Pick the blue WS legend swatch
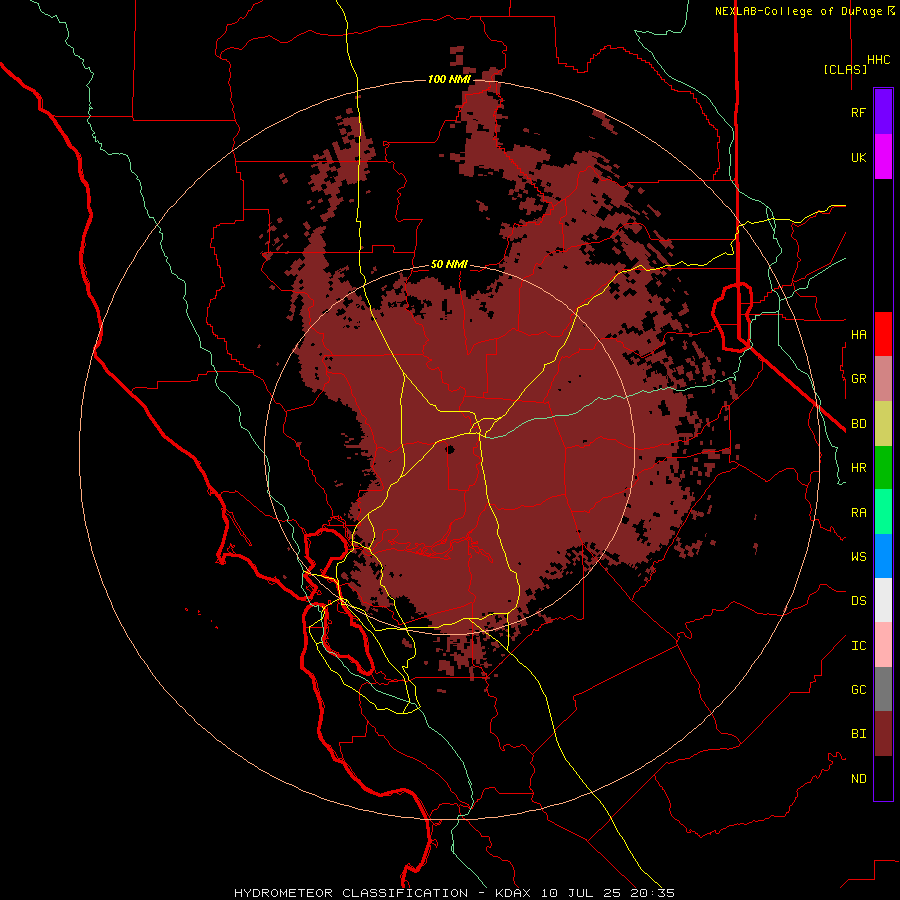The width and height of the screenshot is (900, 900). click(x=883, y=556)
